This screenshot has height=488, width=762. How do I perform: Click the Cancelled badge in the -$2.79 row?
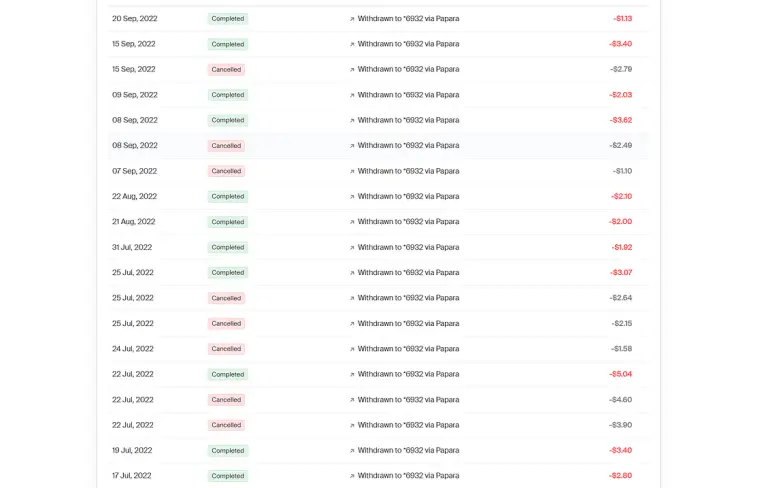[226, 70]
